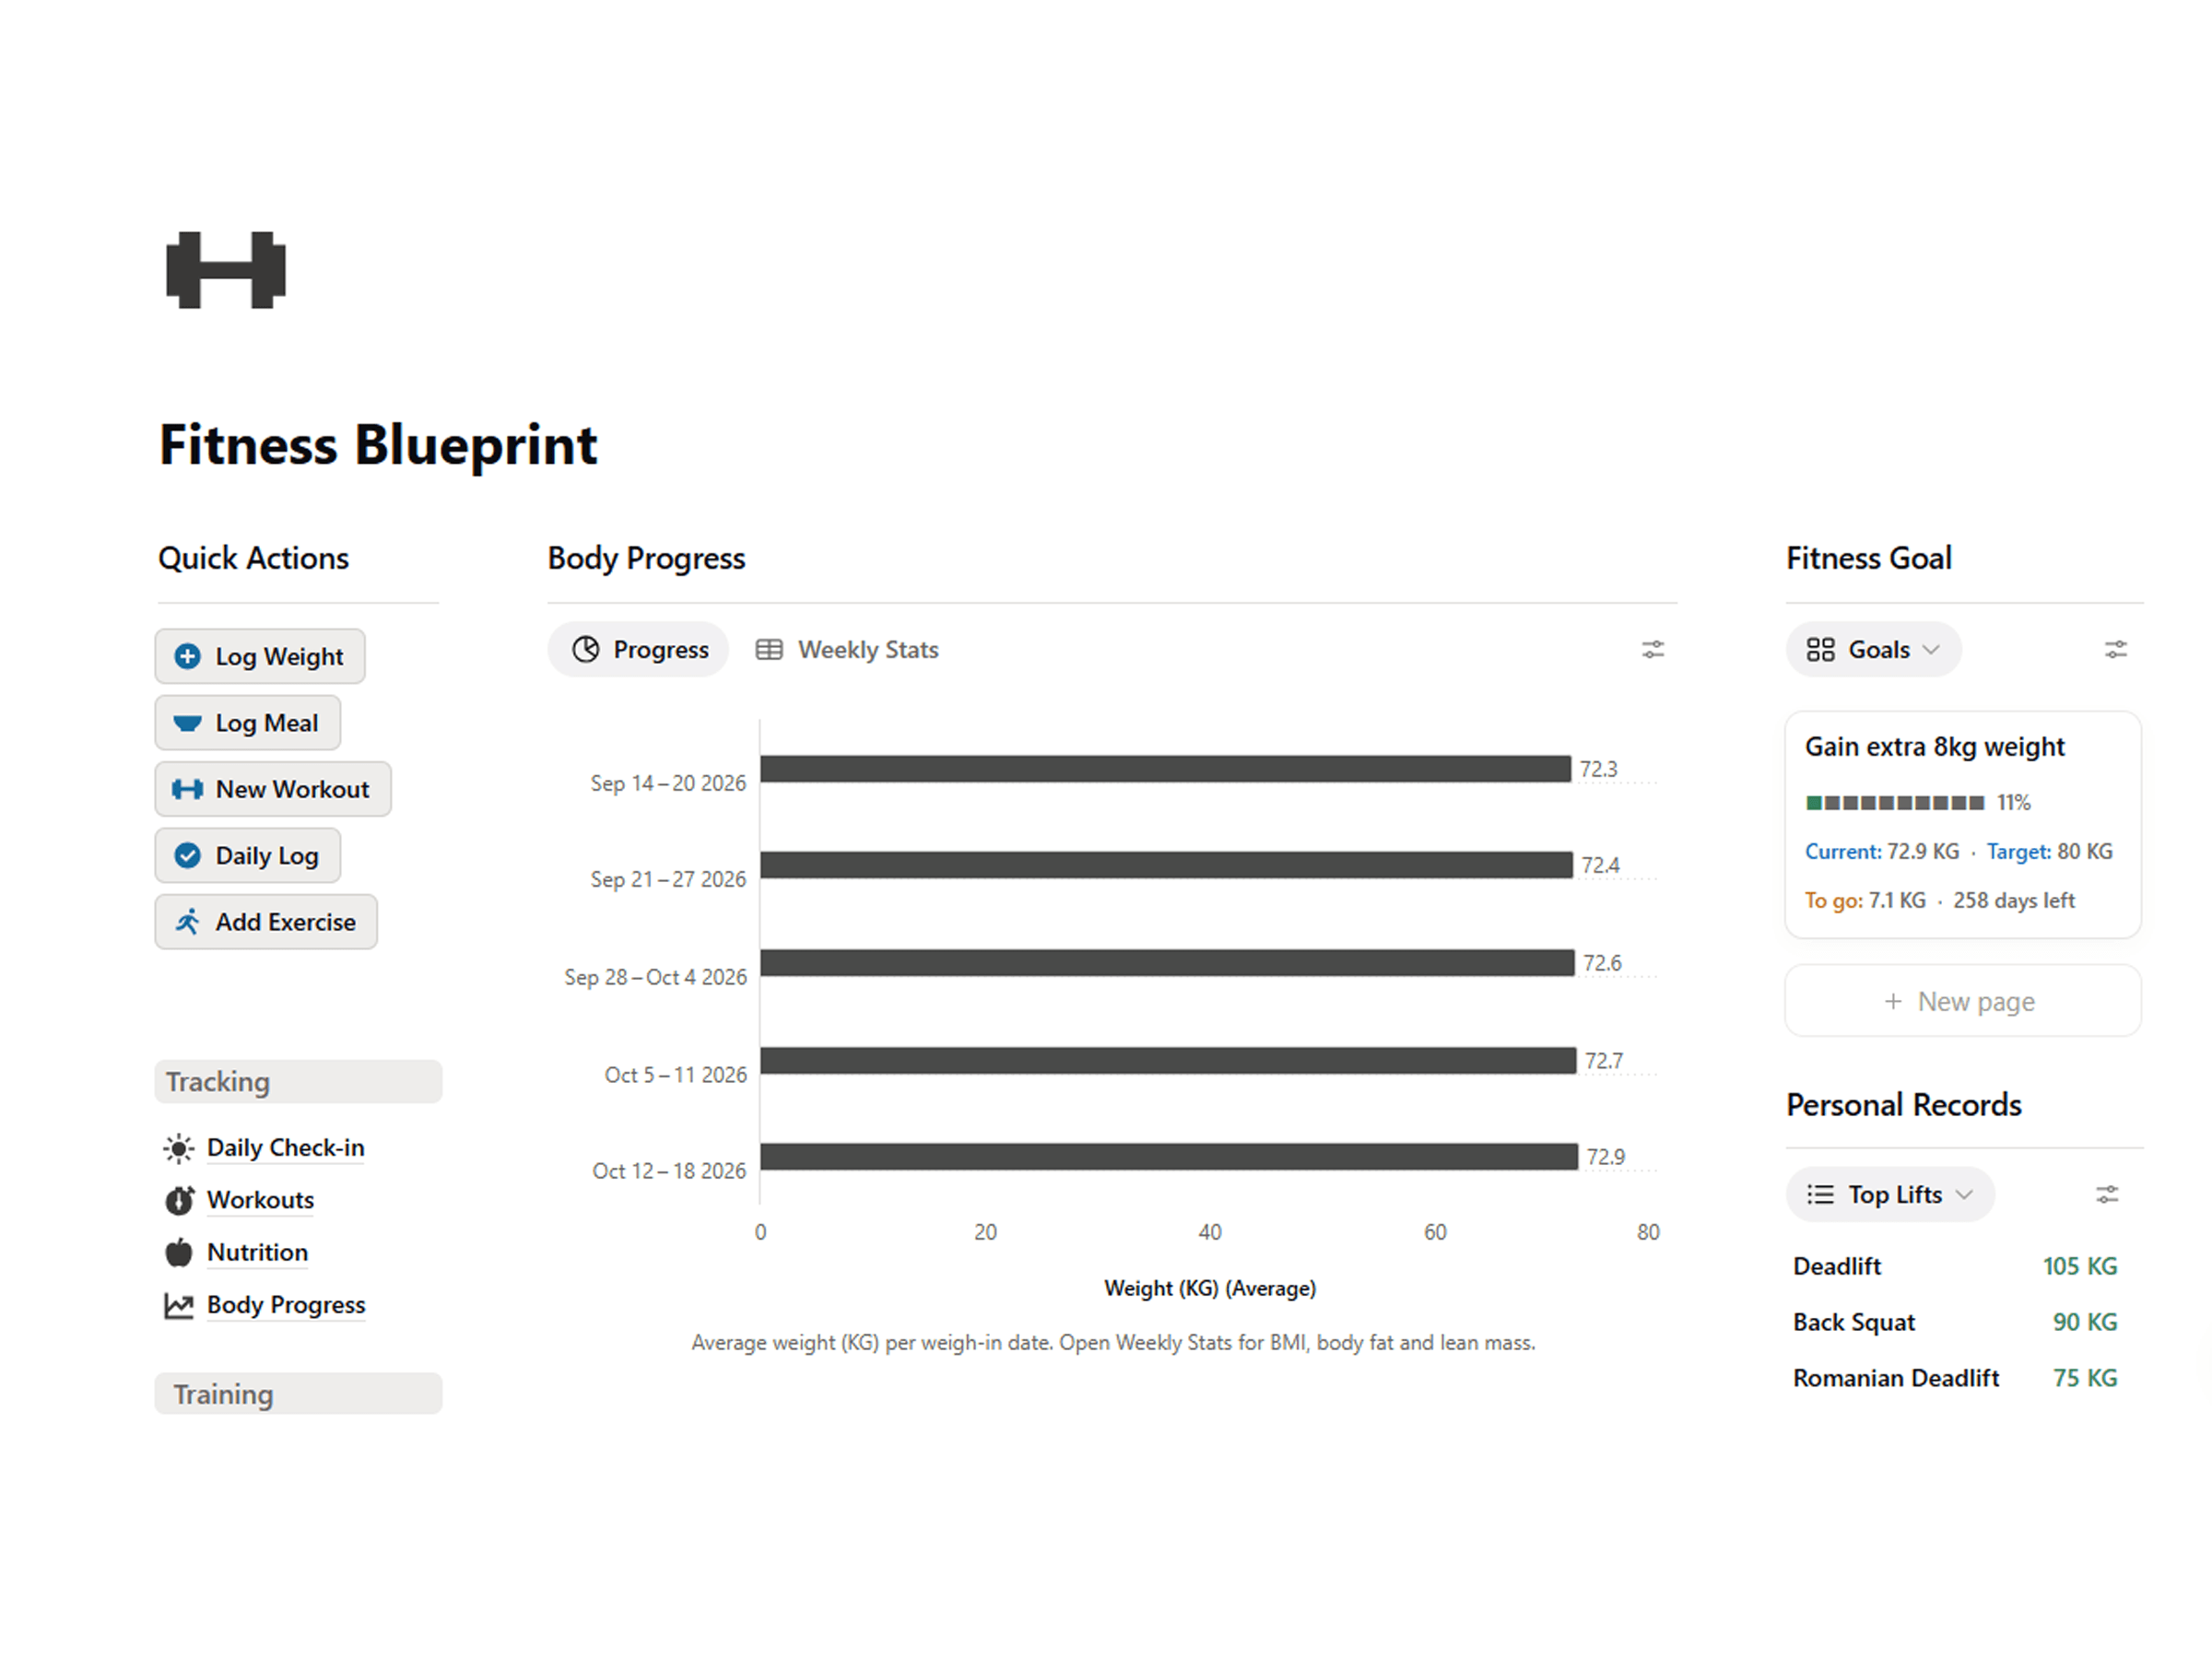The image size is (2212, 1659).
Task: Click the table icon on Weekly Stats tab
Action: point(769,650)
